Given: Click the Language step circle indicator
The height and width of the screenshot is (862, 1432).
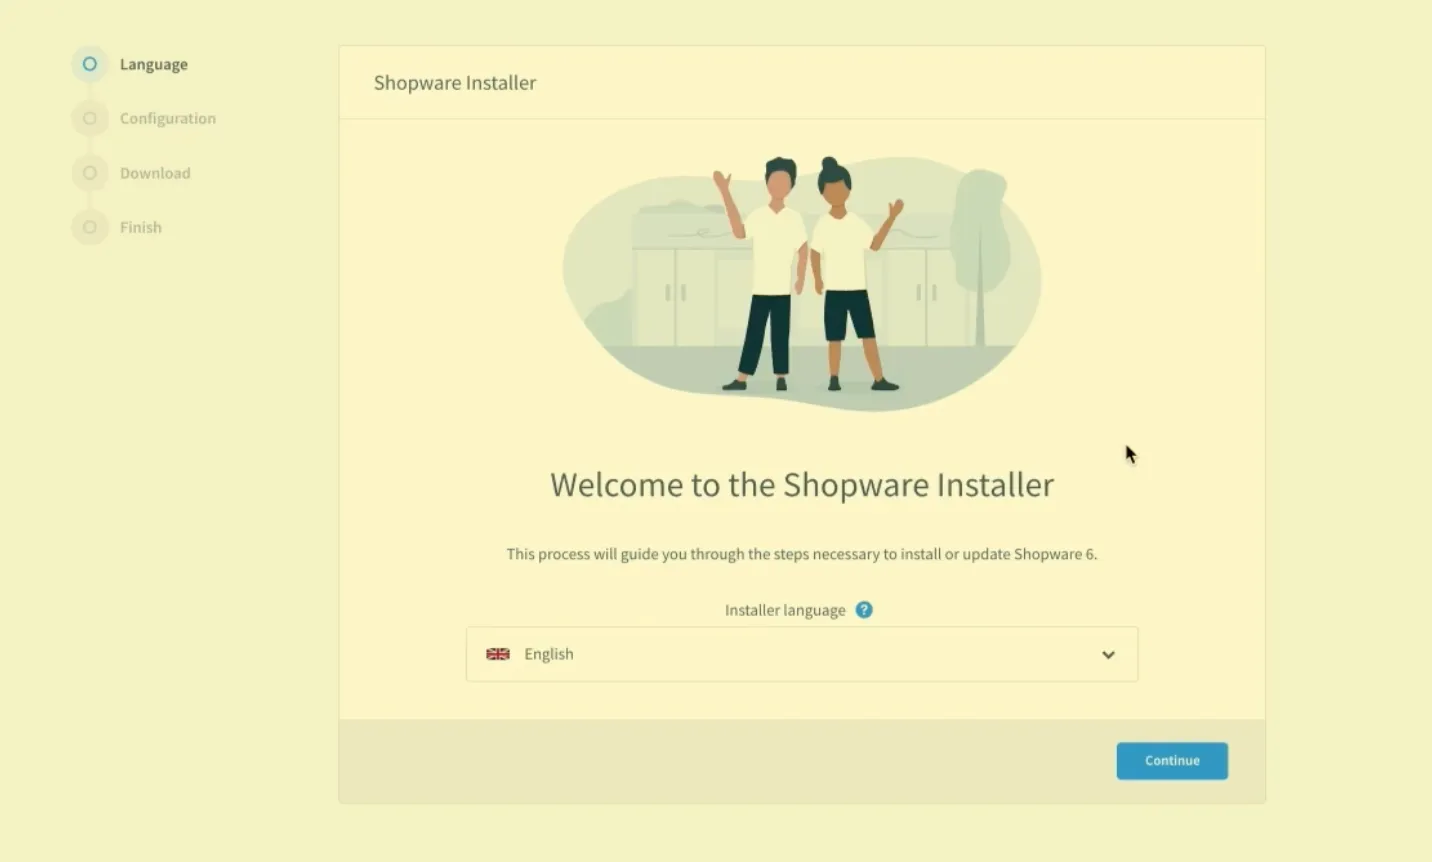Looking at the screenshot, I should [x=90, y=64].
